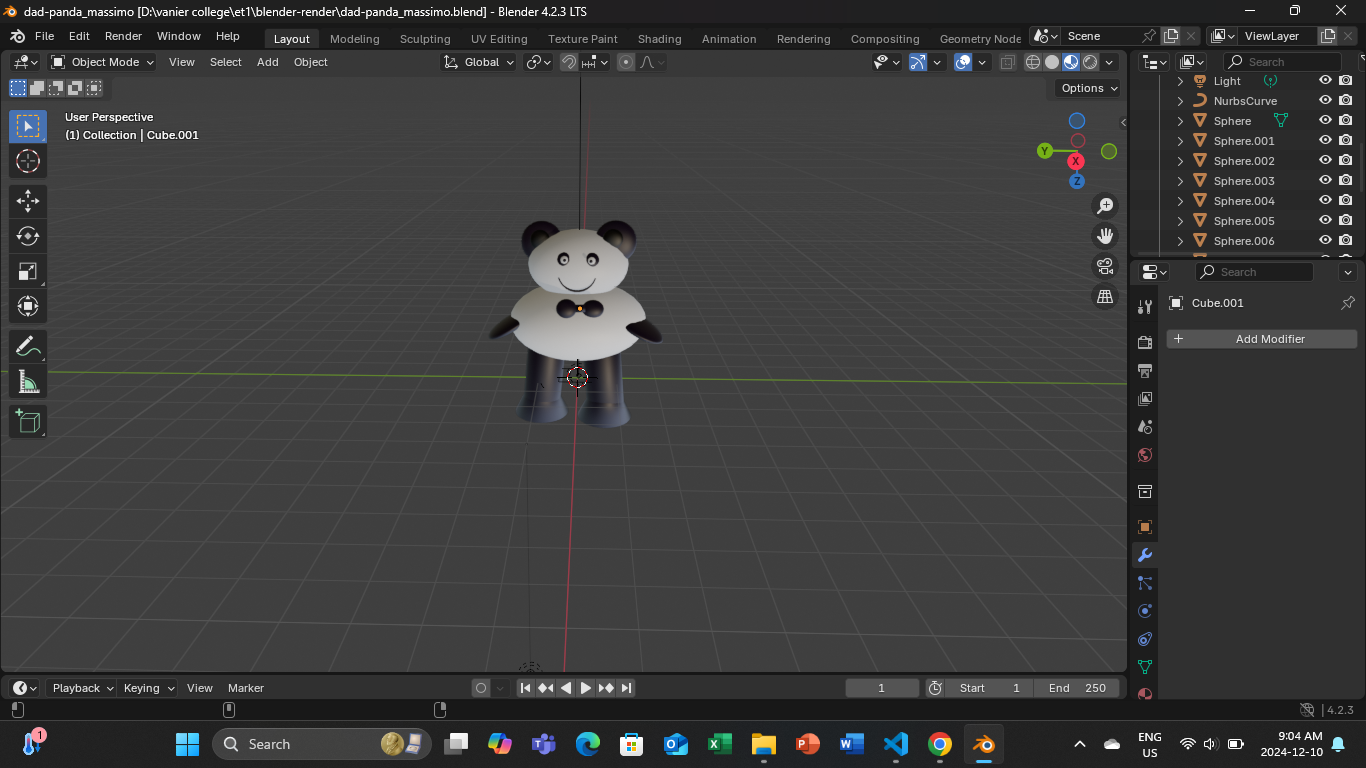This screenshot has height=768, width=1366.
Task: Open the Modifiers wrench properties tab
Action: point(1145,555)
